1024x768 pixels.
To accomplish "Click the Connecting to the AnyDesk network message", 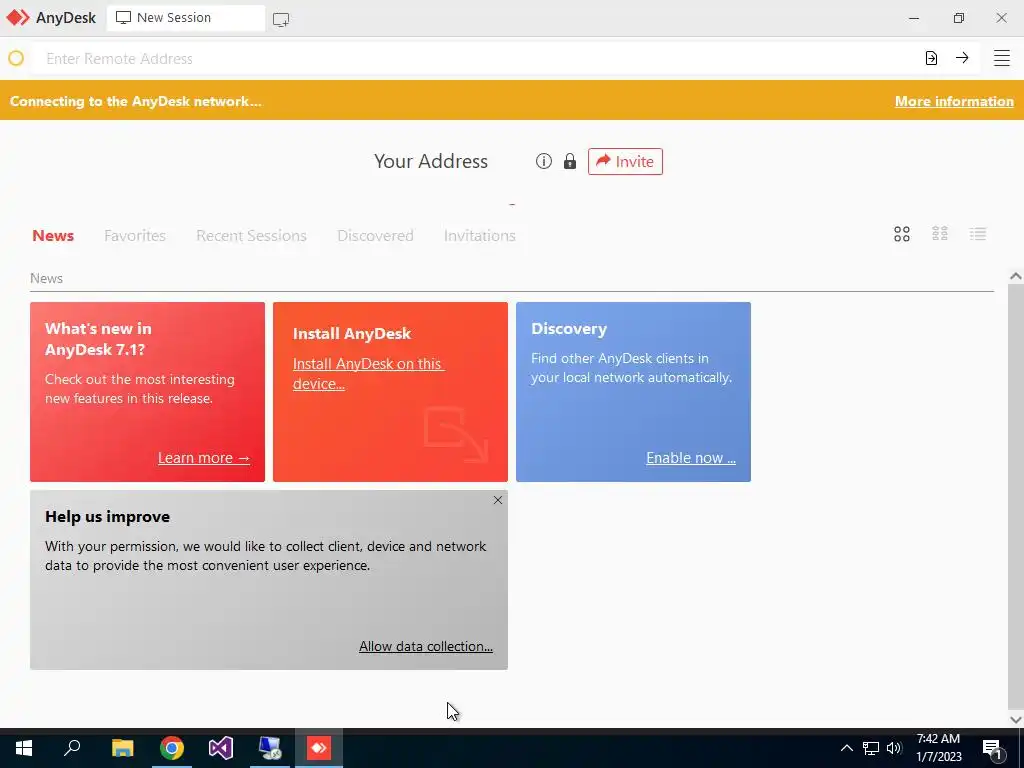I will point(136,101).
